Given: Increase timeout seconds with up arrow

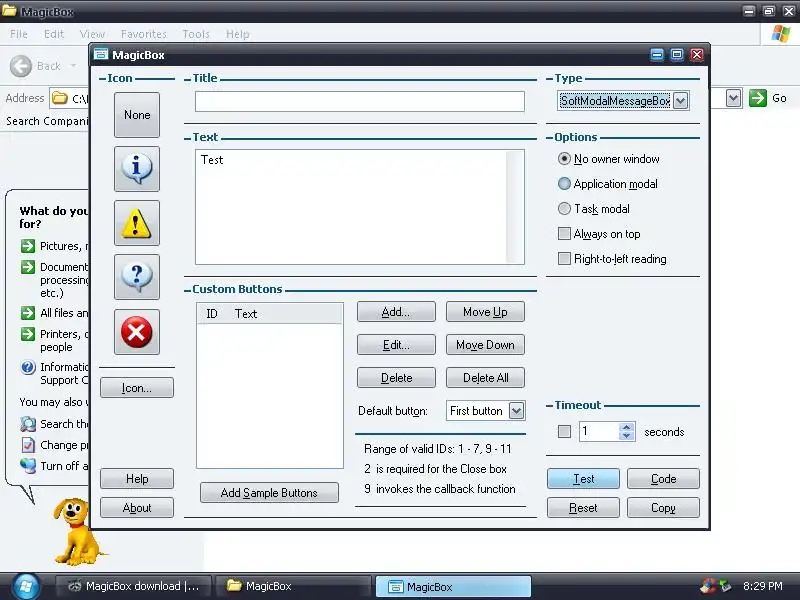Looking at the screenshot, I should click(627, 428).
